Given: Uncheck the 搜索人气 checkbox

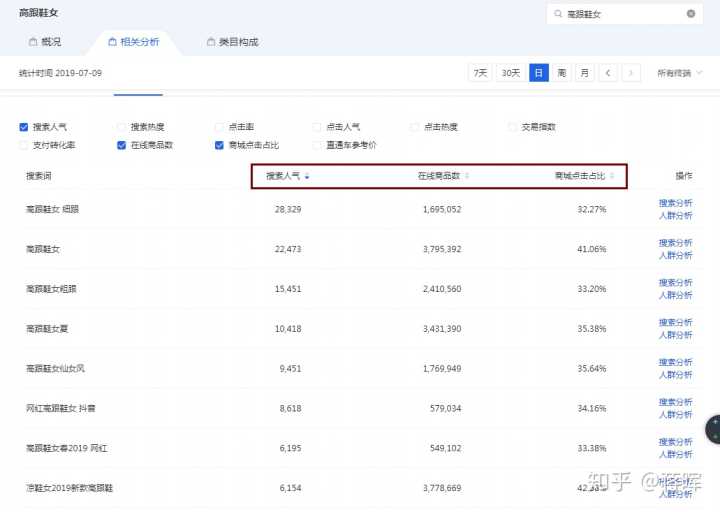Looking at the screenshot, I should click(24, 127).
